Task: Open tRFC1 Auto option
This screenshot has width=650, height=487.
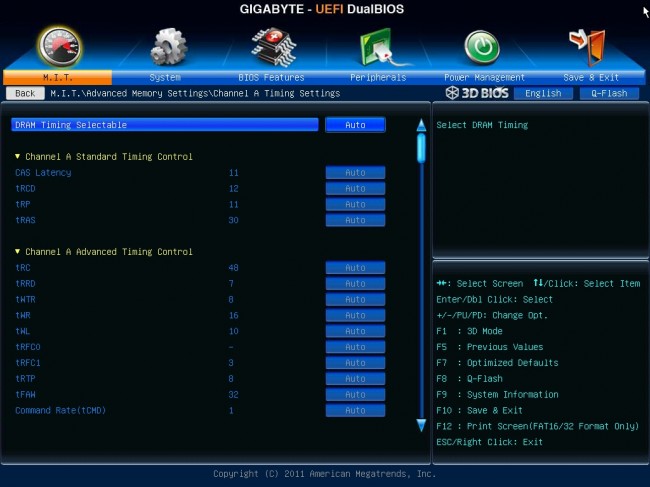Action: coord(355,363)
